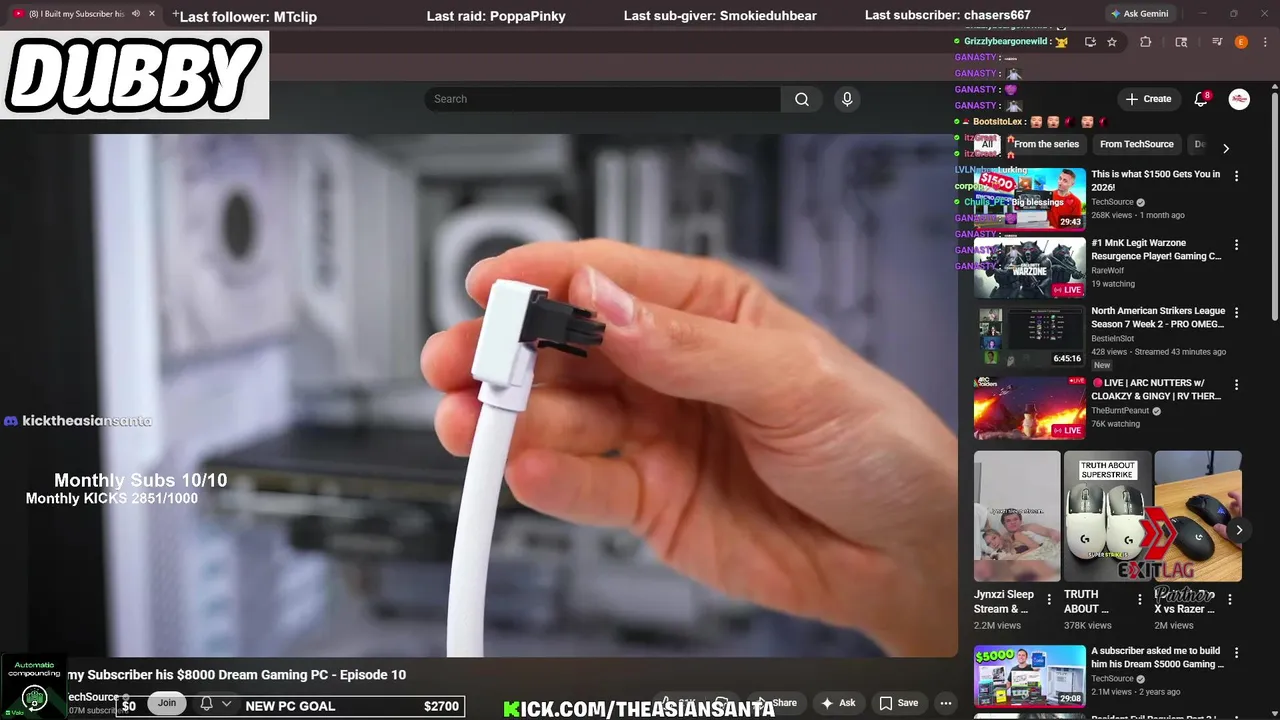This screenshot has width=1280, height=720.
Task: Select the All filter chip
Action: [x=988, y=144]
